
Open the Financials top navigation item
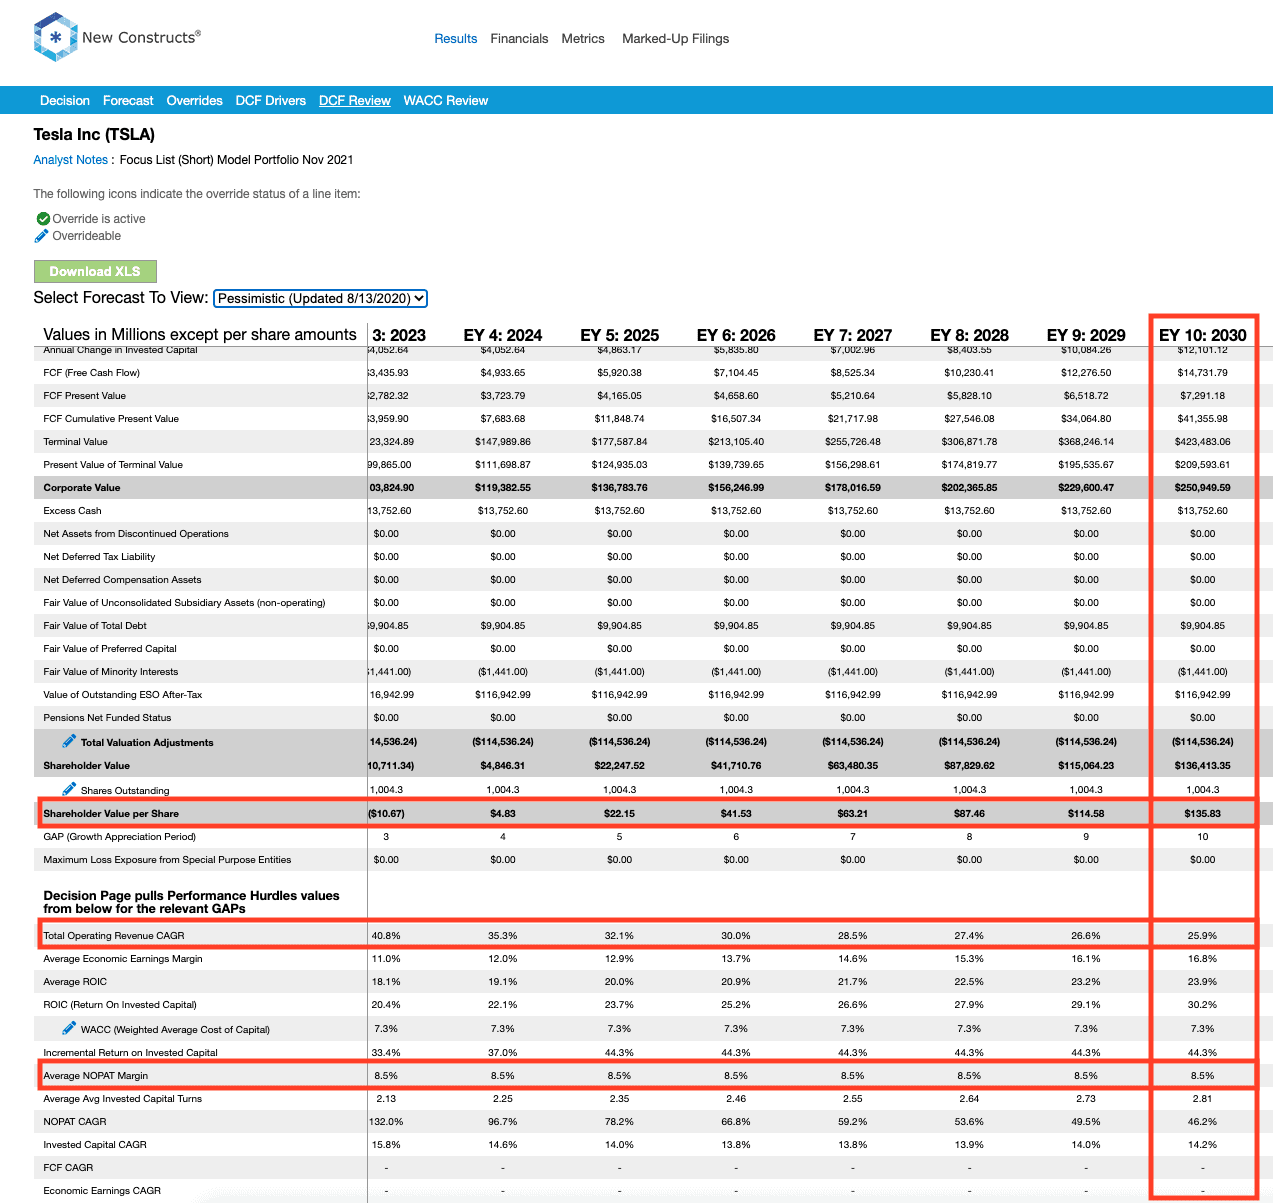click(x=519, y=39)
